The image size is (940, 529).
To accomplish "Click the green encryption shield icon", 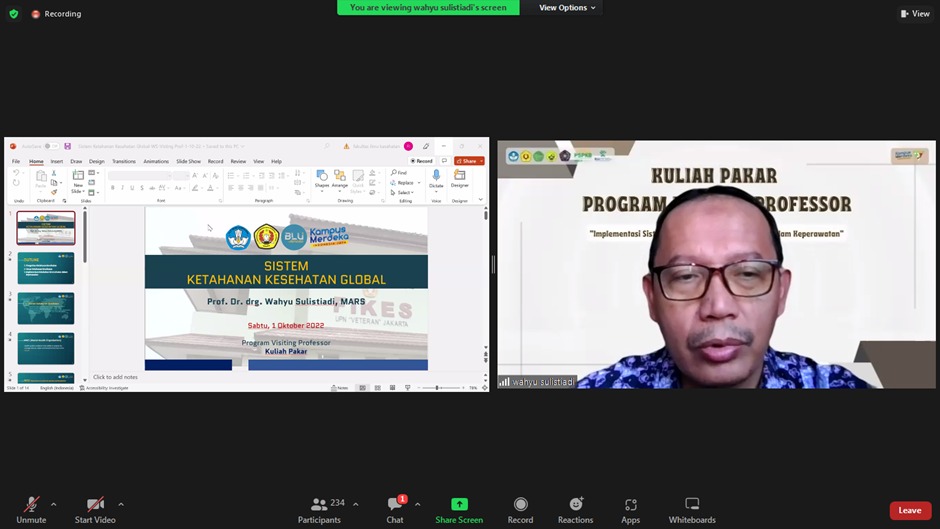I will click(x=14, y=14).
